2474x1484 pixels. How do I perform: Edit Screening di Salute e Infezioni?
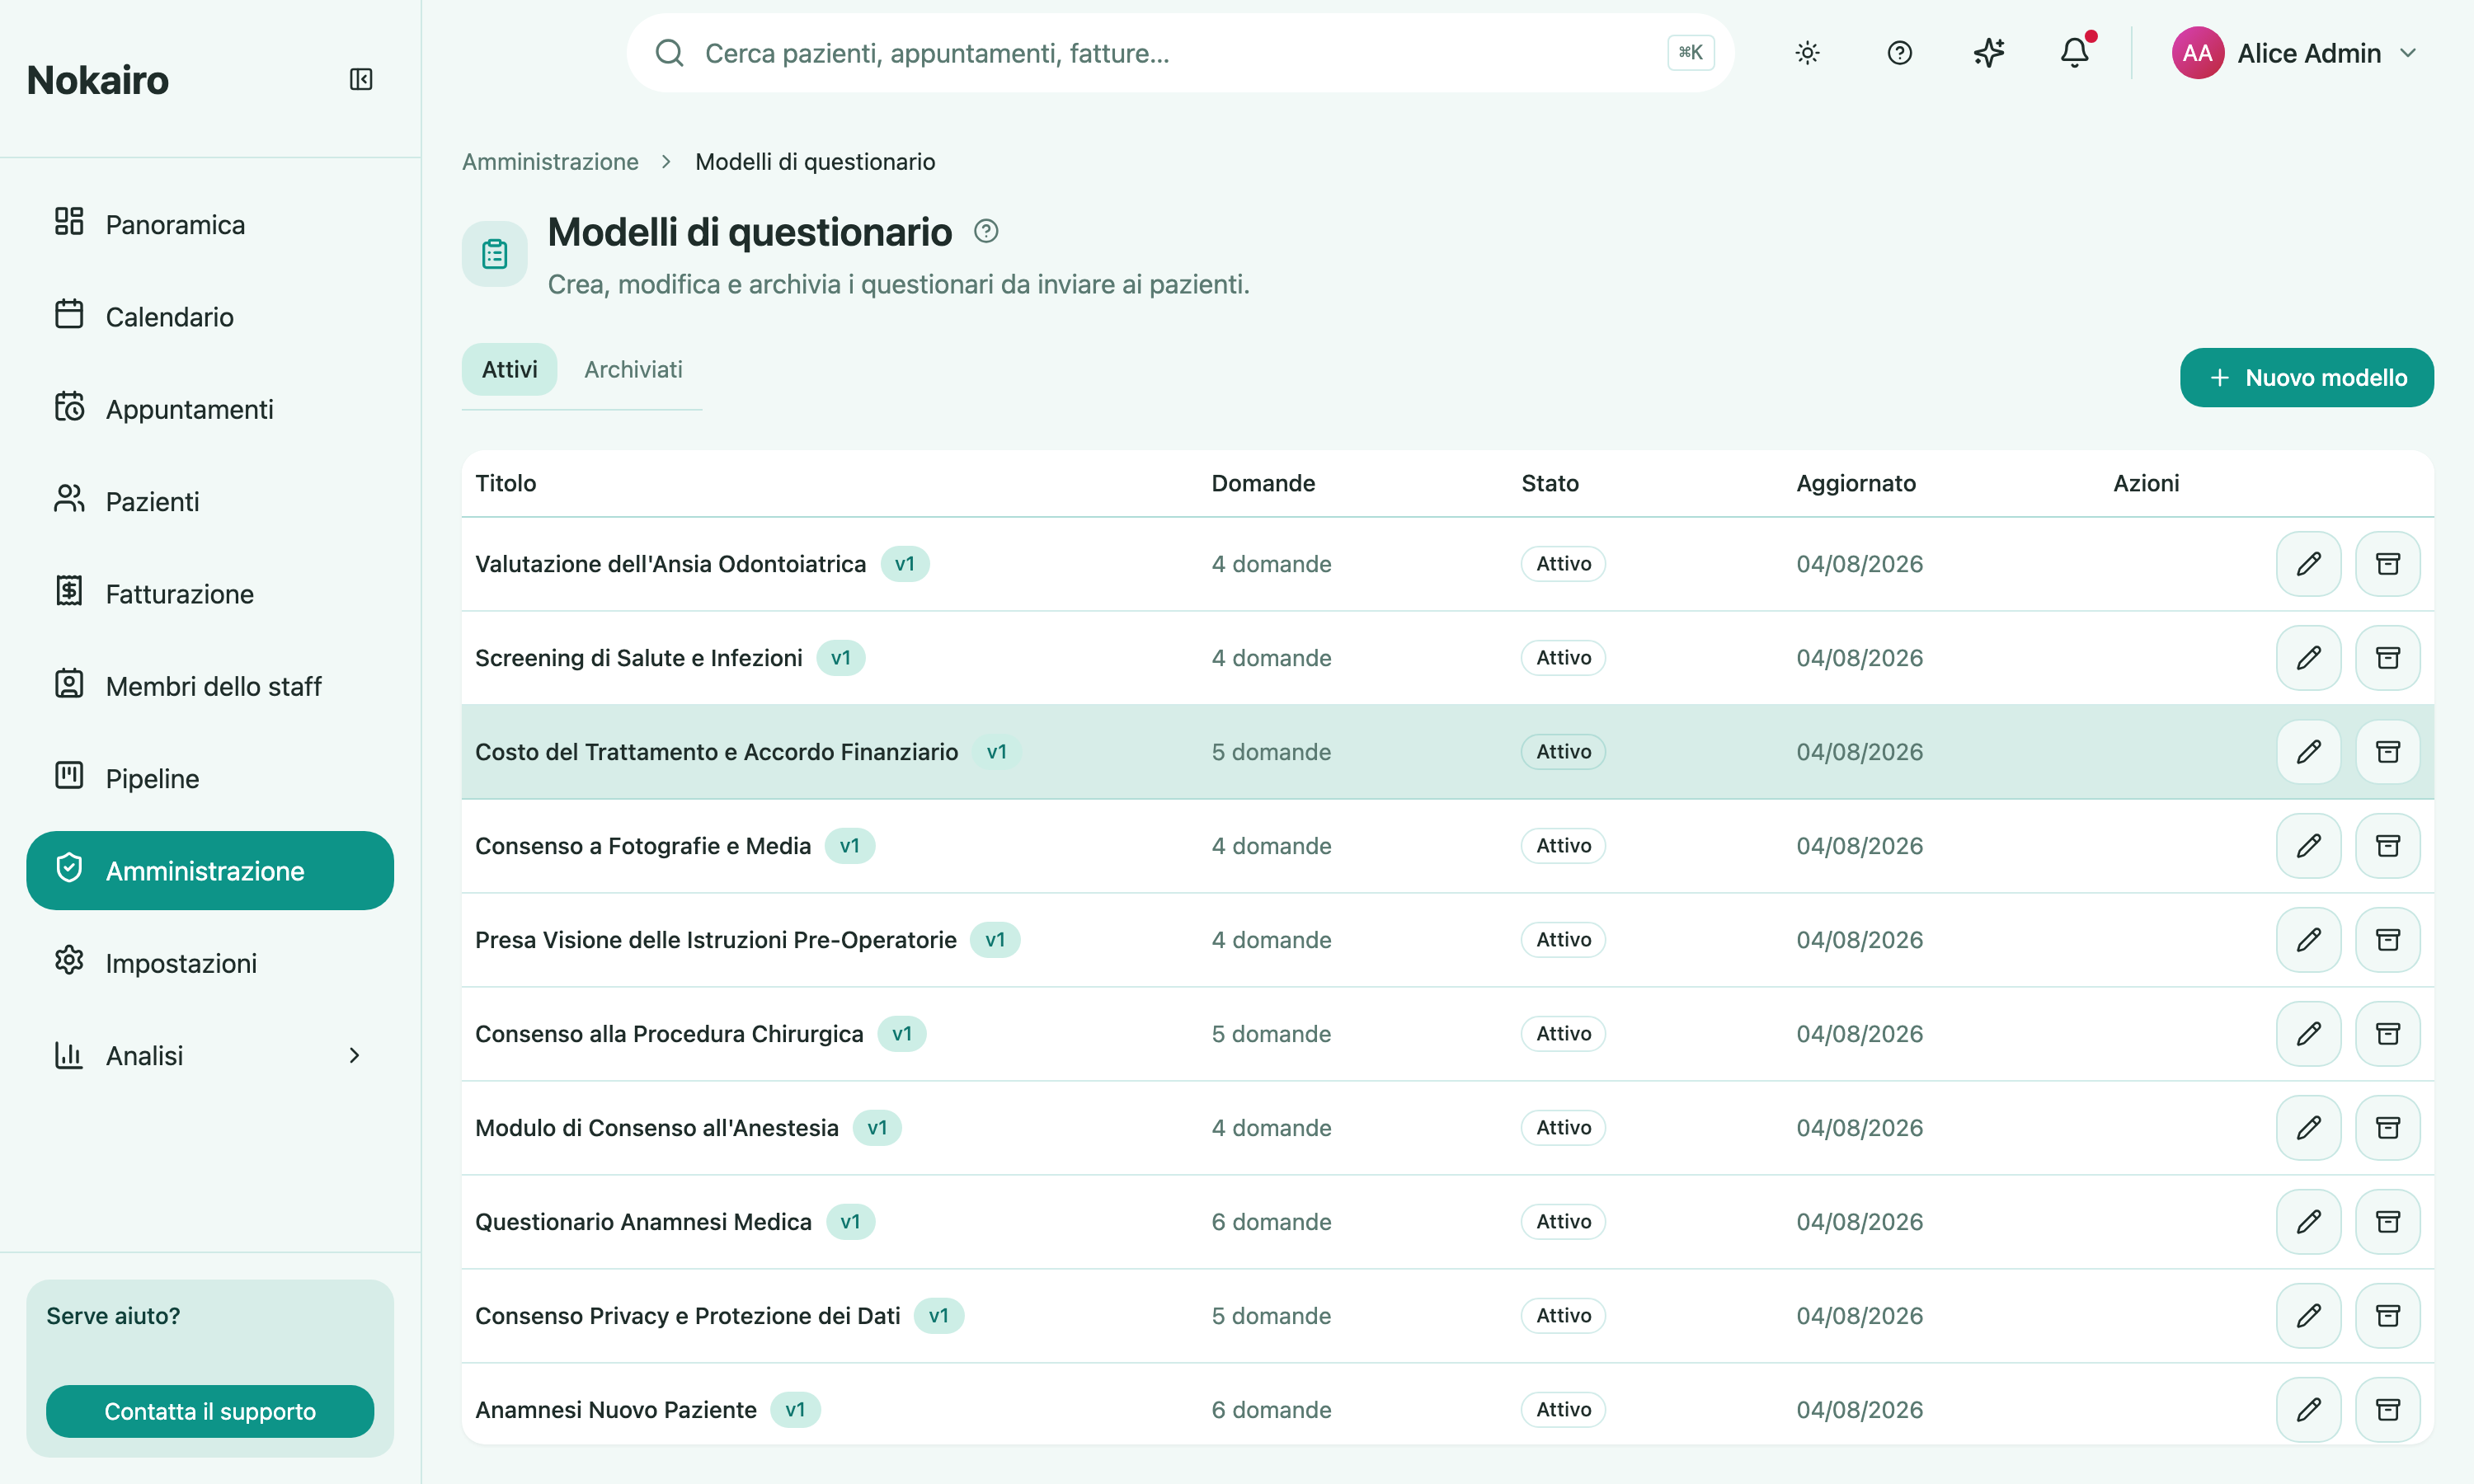[x=2308, y=658]
